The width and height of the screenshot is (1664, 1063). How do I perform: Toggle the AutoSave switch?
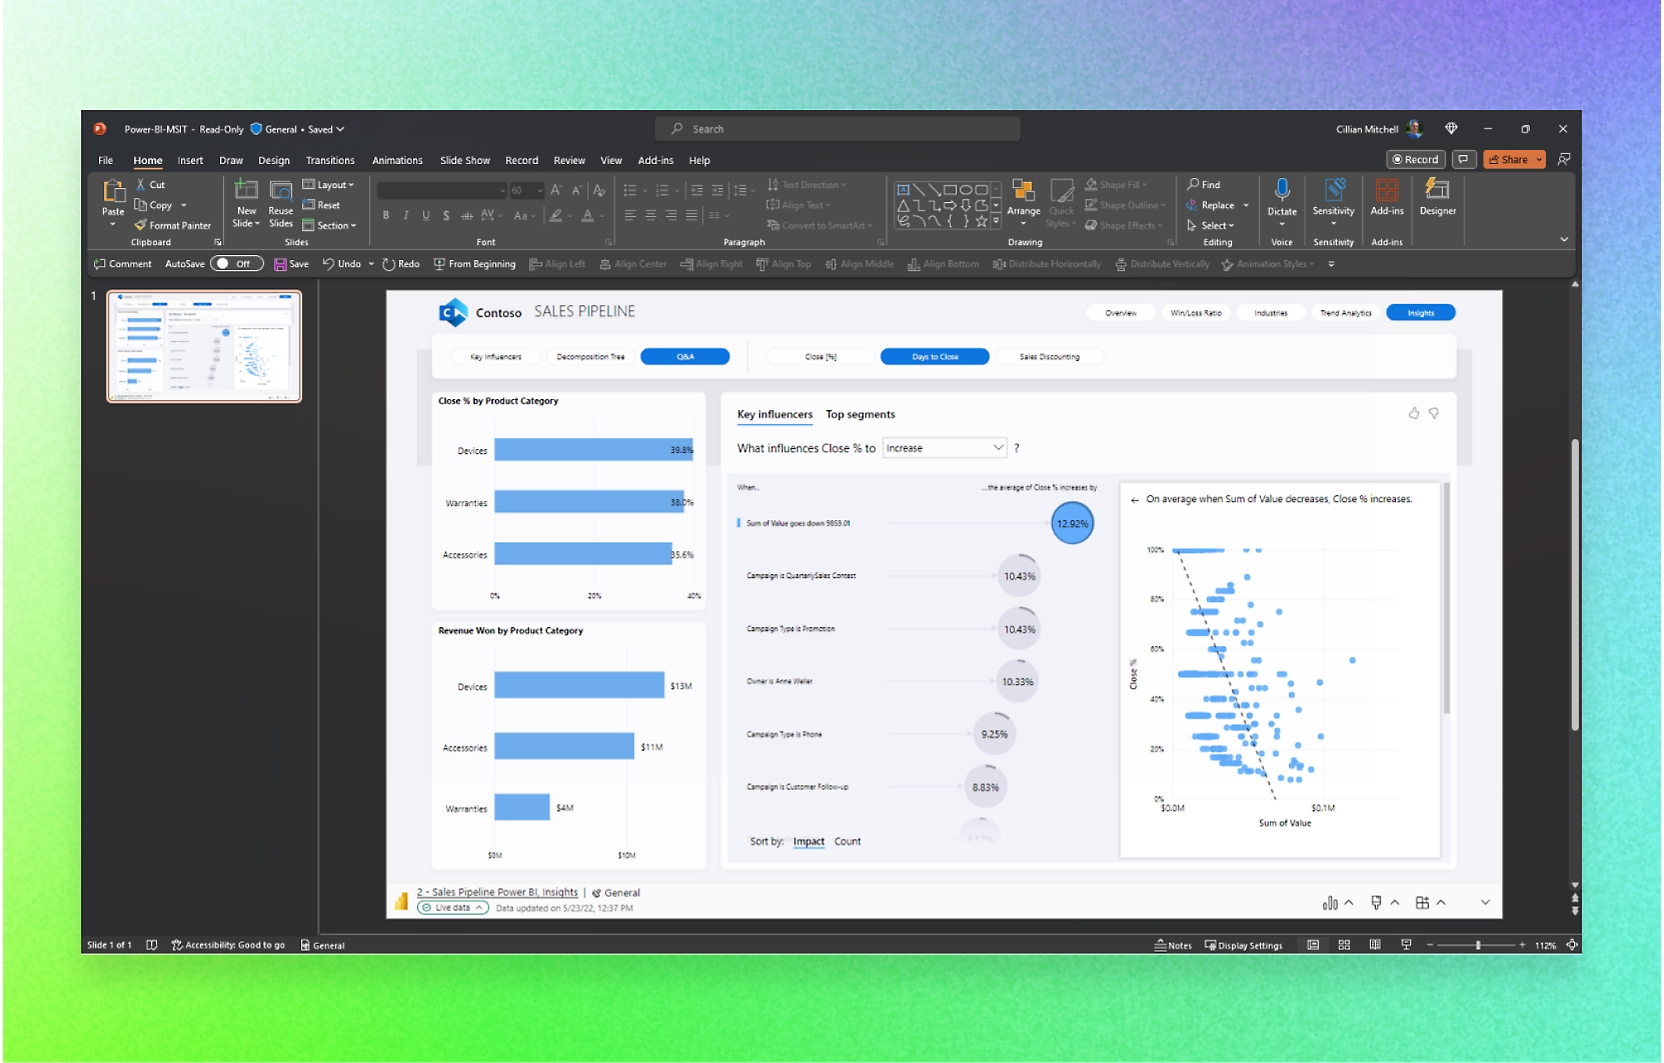(236, 264)
